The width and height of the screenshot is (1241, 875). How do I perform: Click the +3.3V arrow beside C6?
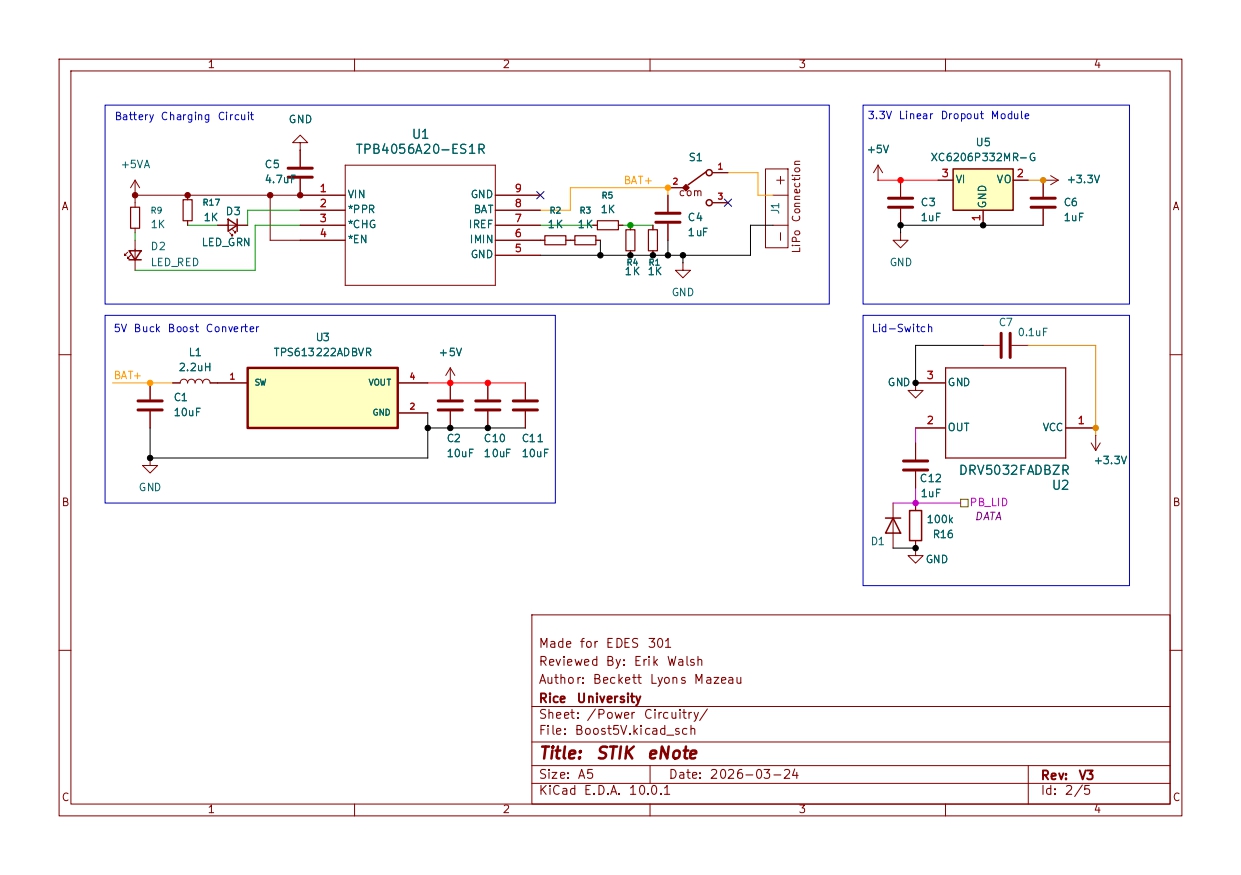1053,180
